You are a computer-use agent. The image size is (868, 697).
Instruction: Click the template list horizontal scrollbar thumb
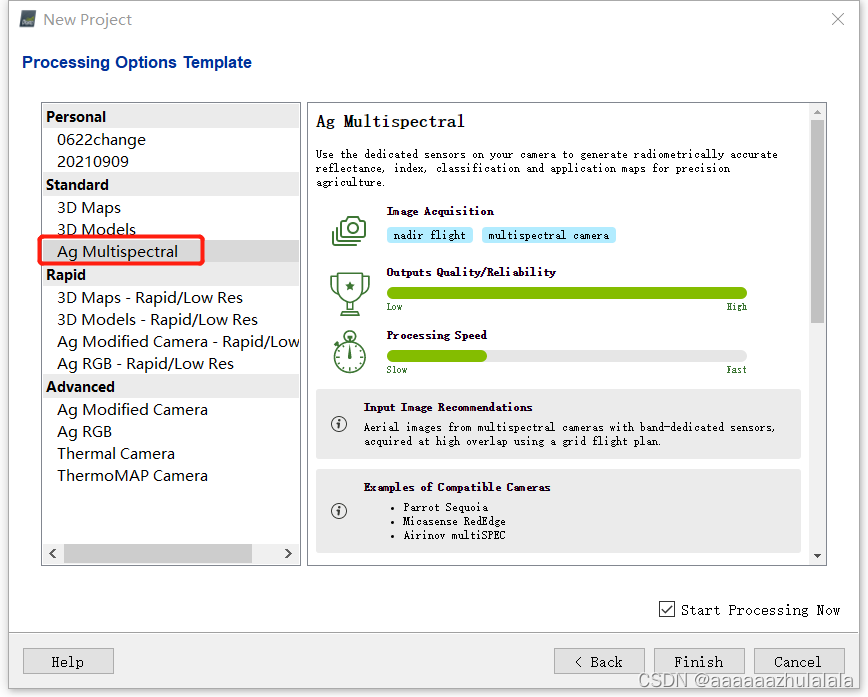[x=158, y=553]
